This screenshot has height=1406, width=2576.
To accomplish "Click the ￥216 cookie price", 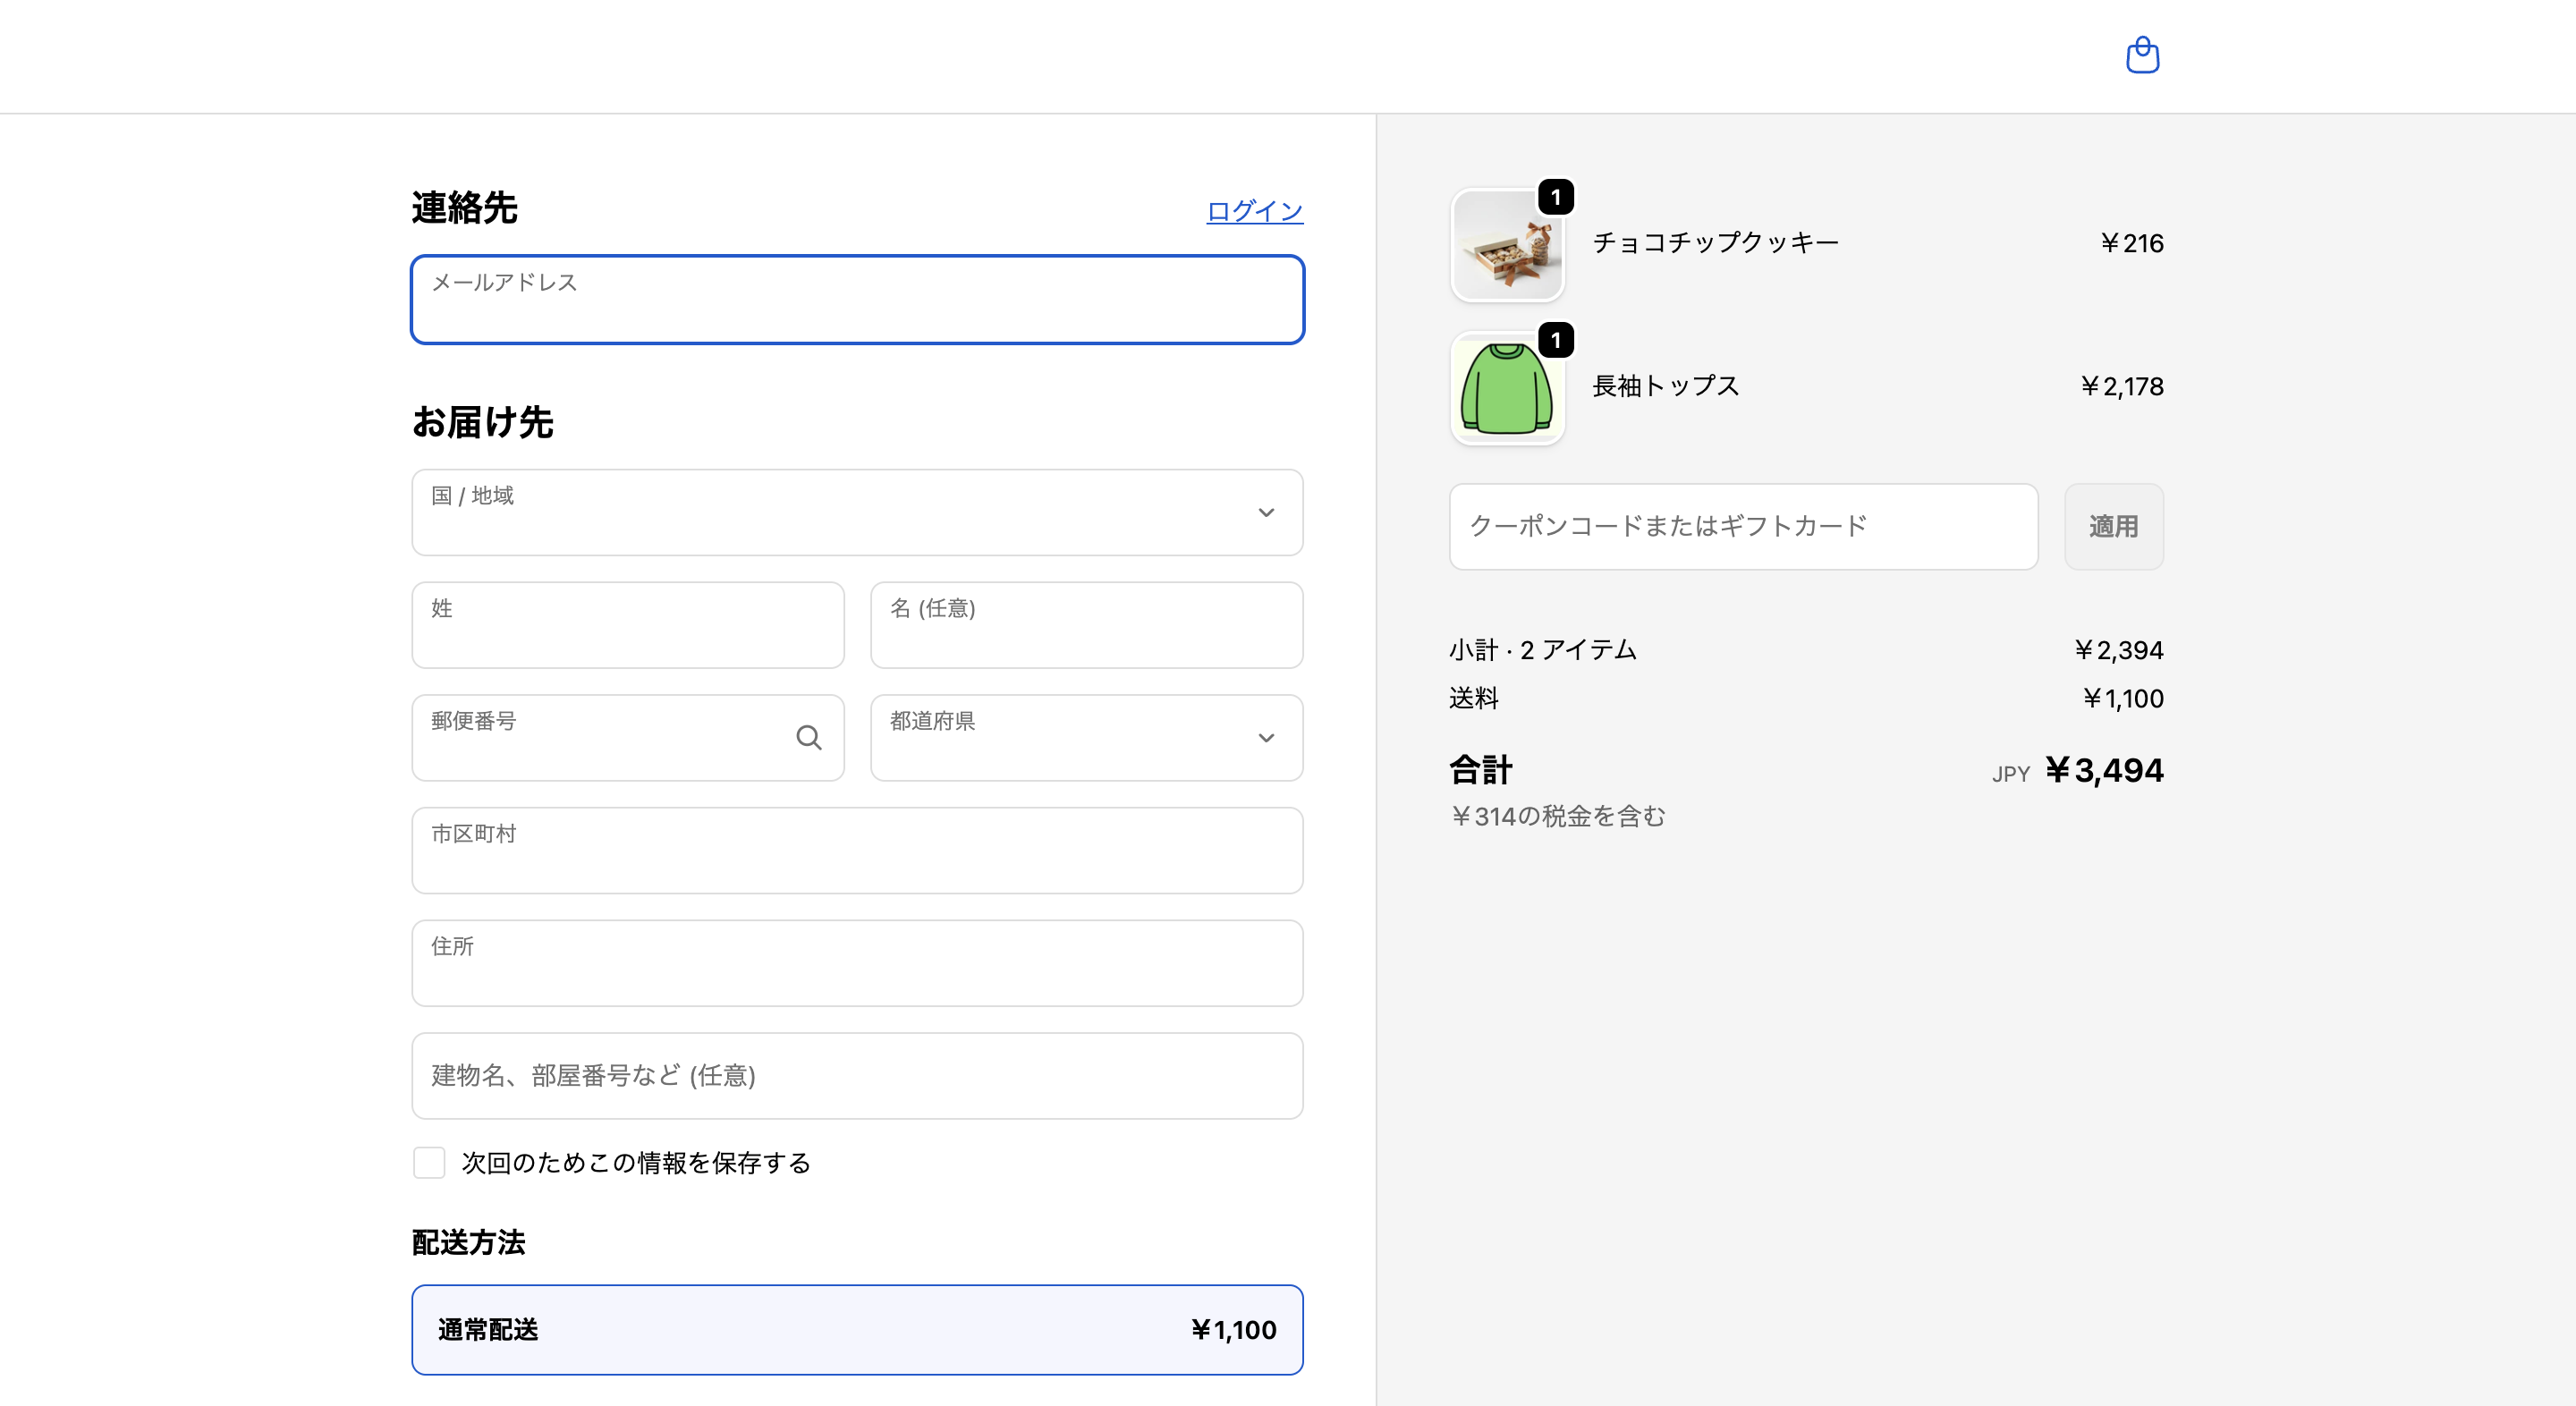I will coord(2131,243).
